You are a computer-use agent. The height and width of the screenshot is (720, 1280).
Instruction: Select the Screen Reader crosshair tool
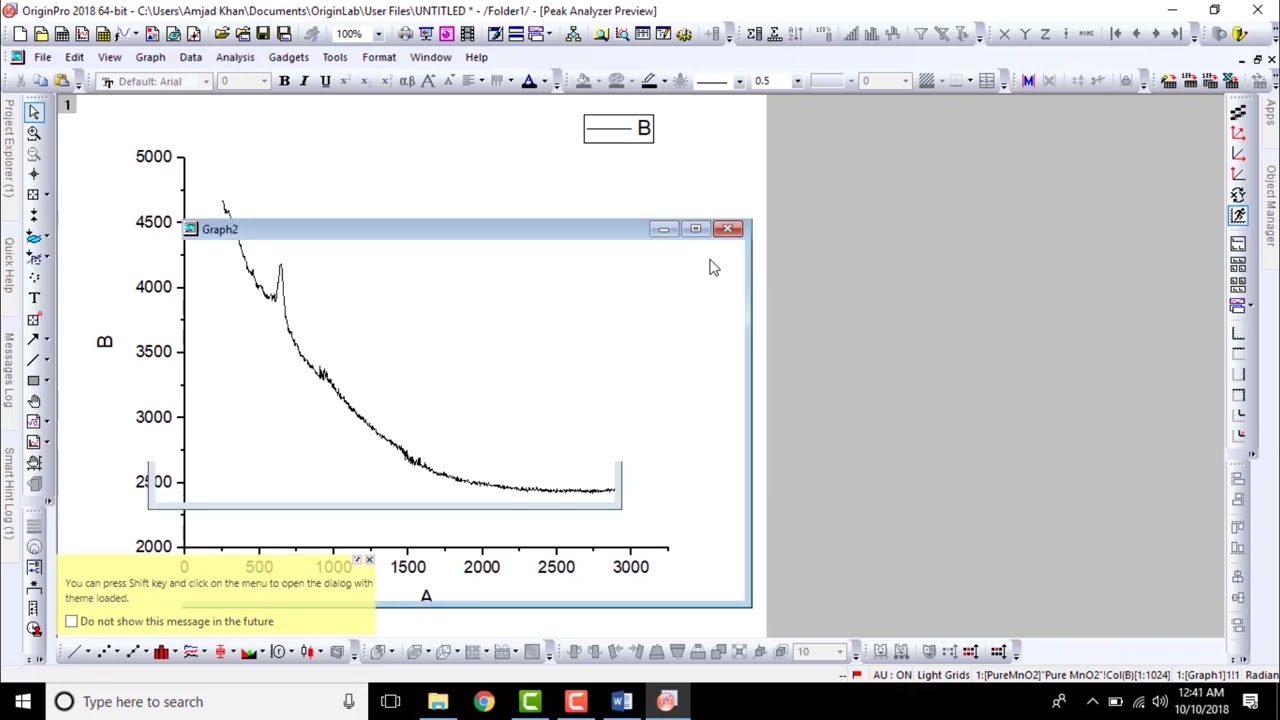coord(34,174)
